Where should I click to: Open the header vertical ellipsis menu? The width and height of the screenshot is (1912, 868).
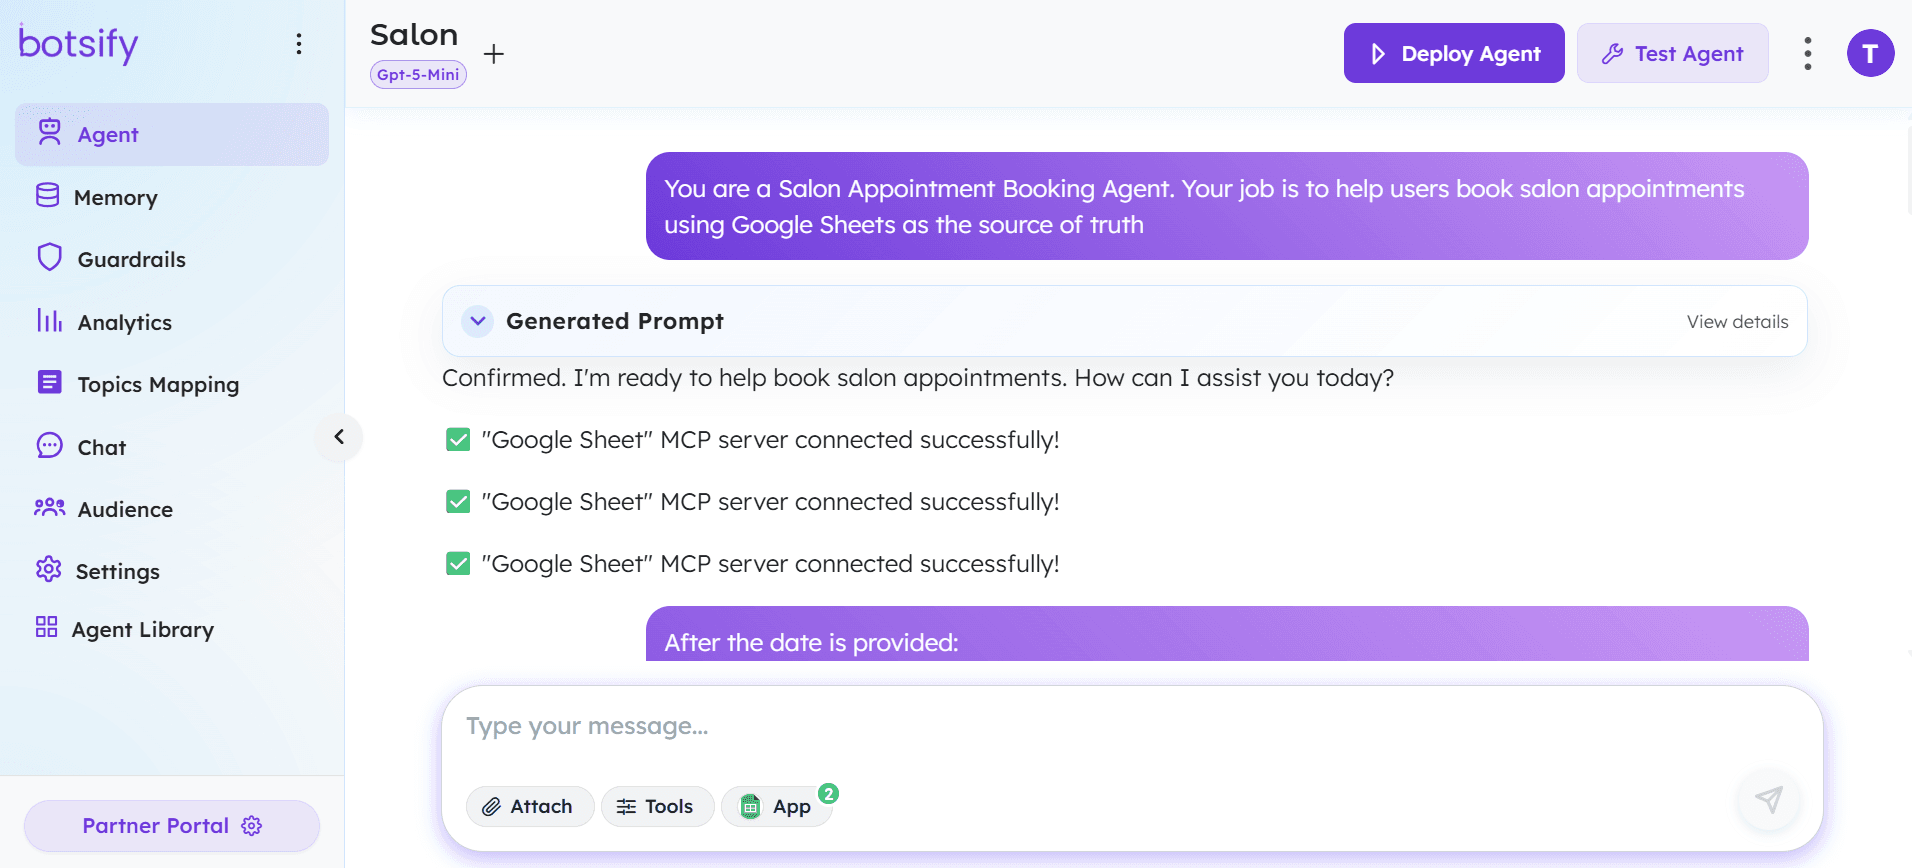1807,54
